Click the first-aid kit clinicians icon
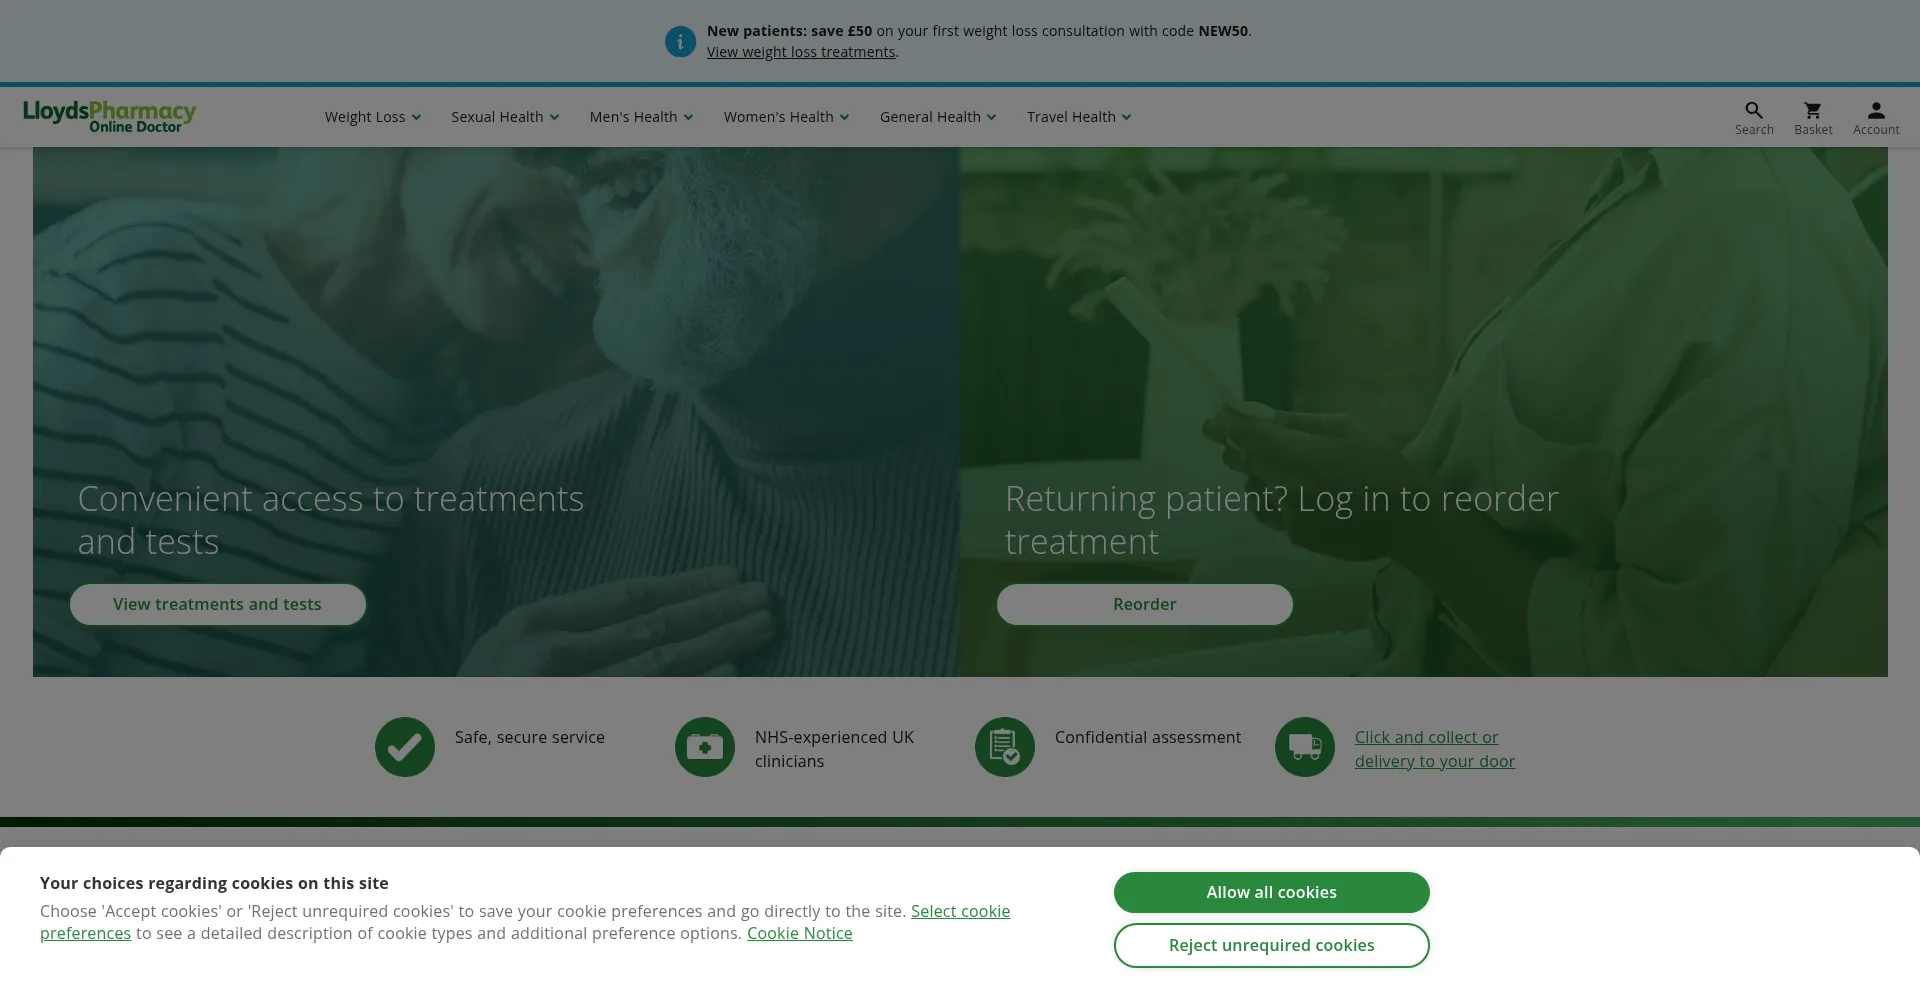The image size is (1920, 993). click(705, 747)
